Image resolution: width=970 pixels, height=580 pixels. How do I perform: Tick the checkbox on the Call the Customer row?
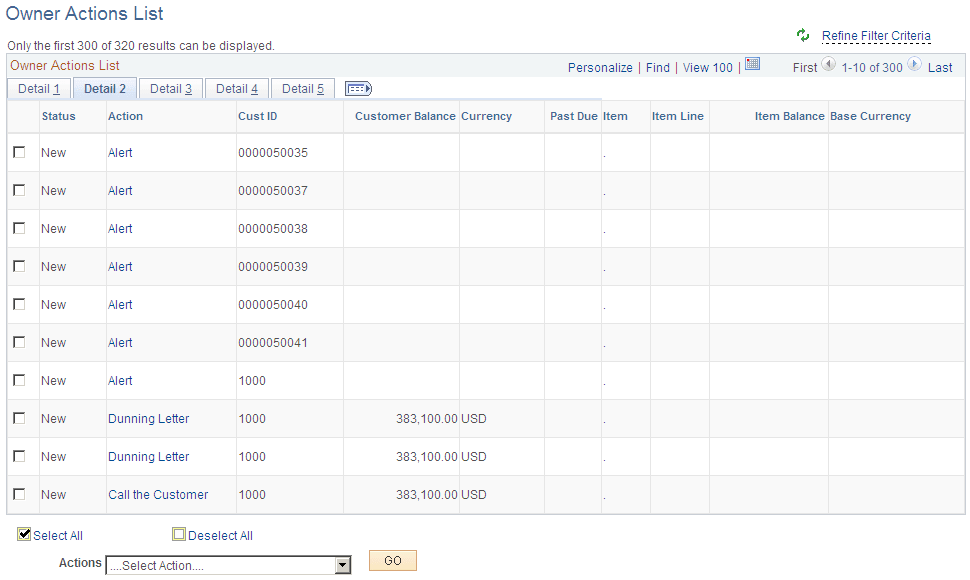tap(19, 494)
